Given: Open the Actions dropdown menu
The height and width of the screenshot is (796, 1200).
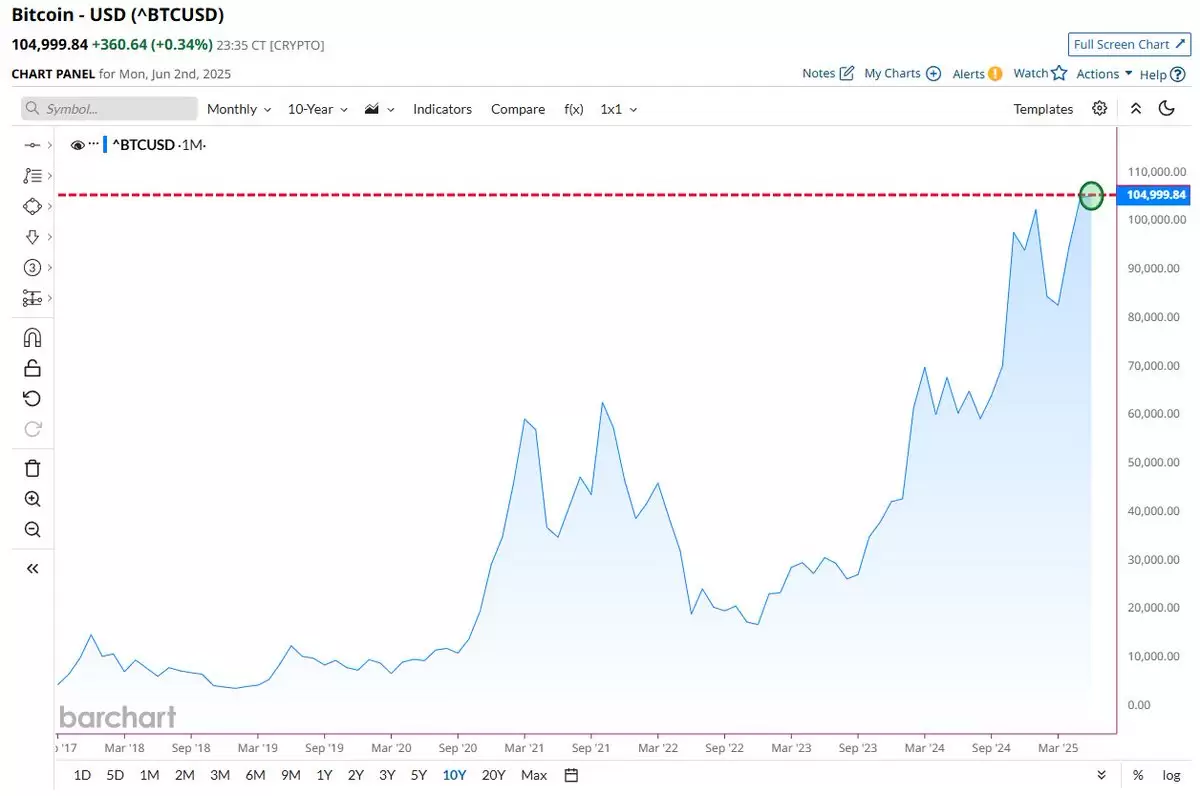Looking at the screenshot, I should click(1104, 73).
